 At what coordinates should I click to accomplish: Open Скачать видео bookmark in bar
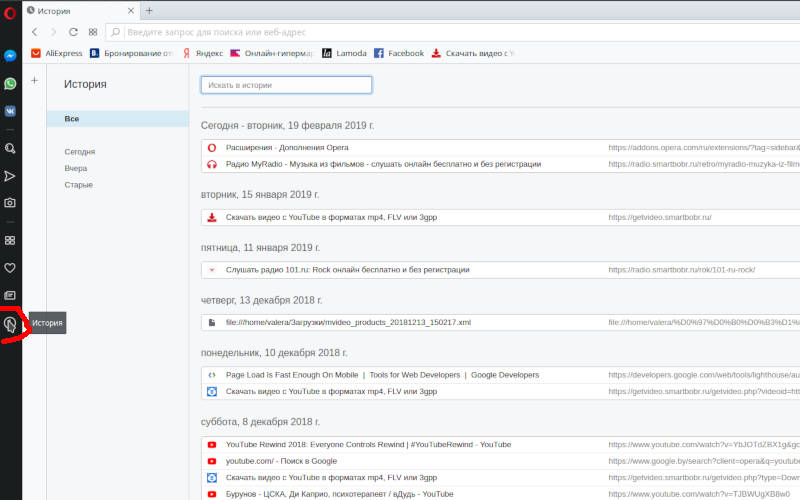tap(473, 53)
